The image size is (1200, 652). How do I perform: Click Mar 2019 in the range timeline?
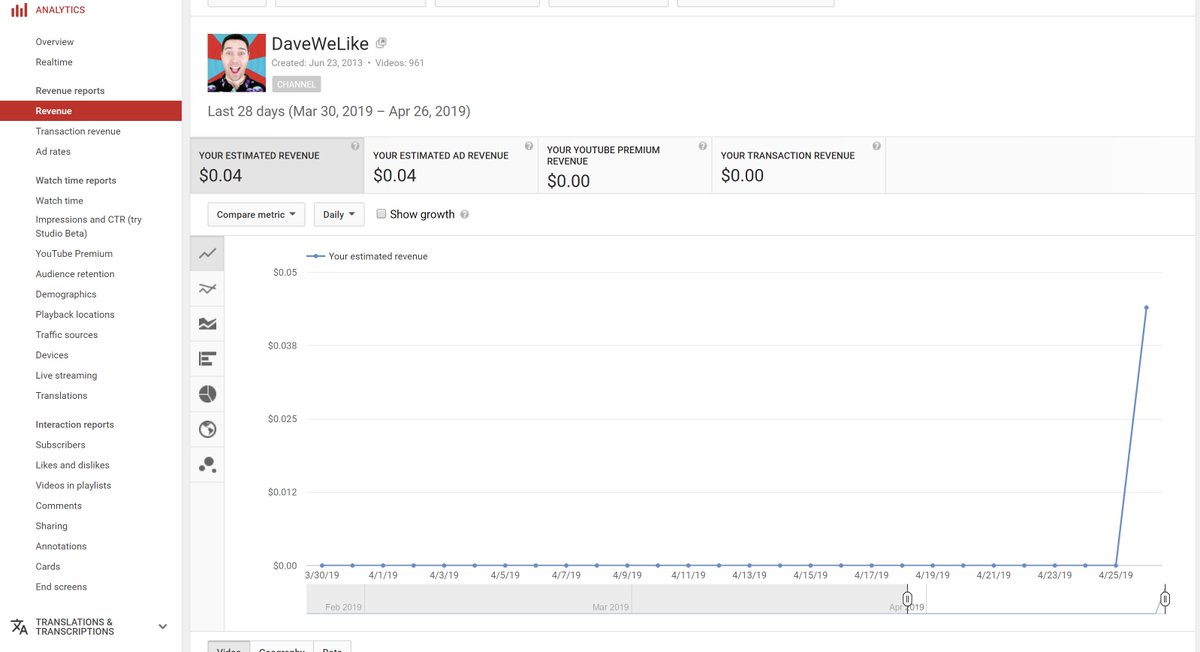[610, 607]
